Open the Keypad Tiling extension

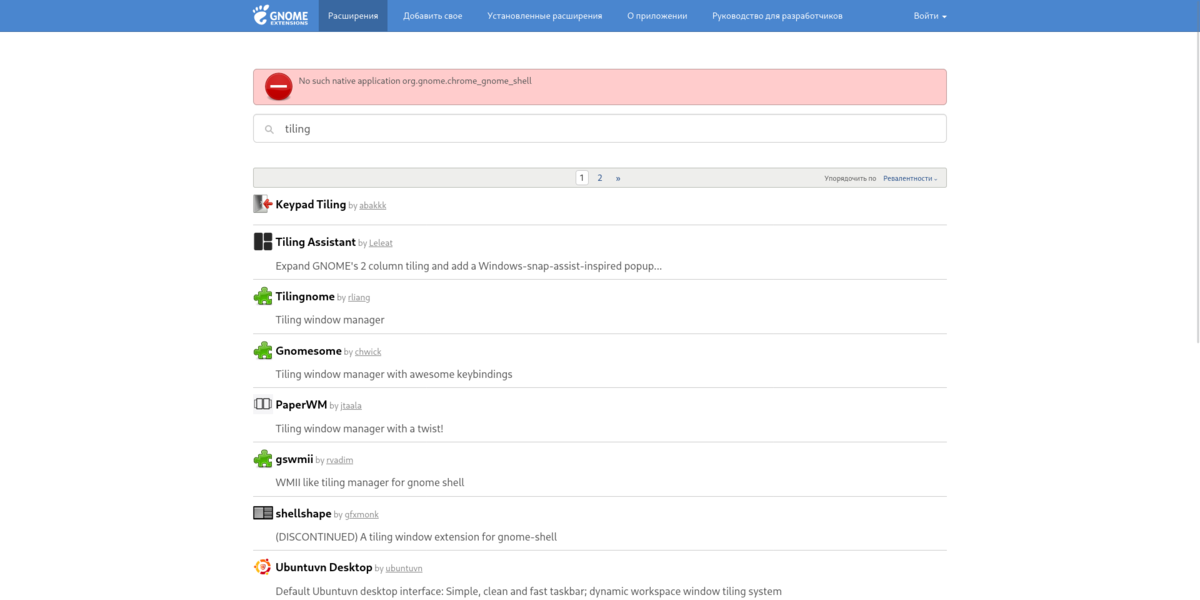[311, 204]
